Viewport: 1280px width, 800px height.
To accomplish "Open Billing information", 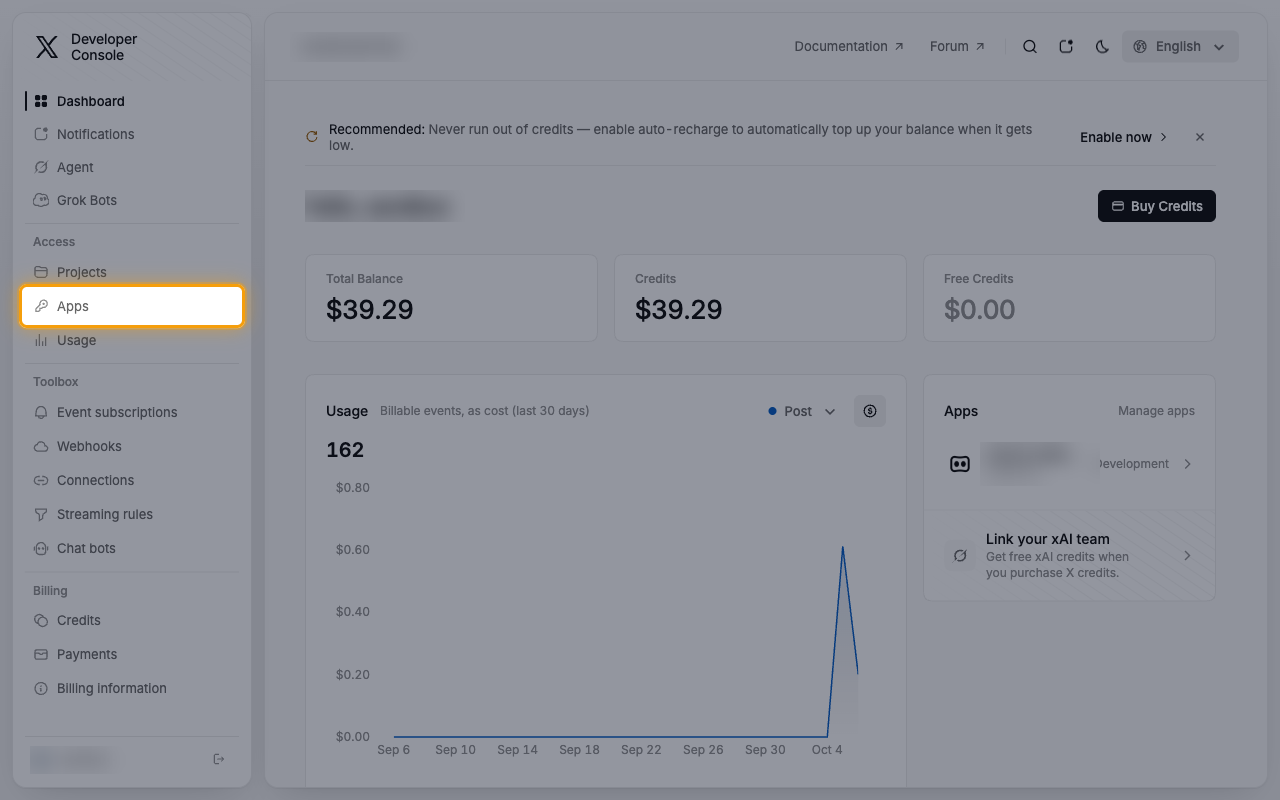I will pyautogui.click(x=132, y=688).
